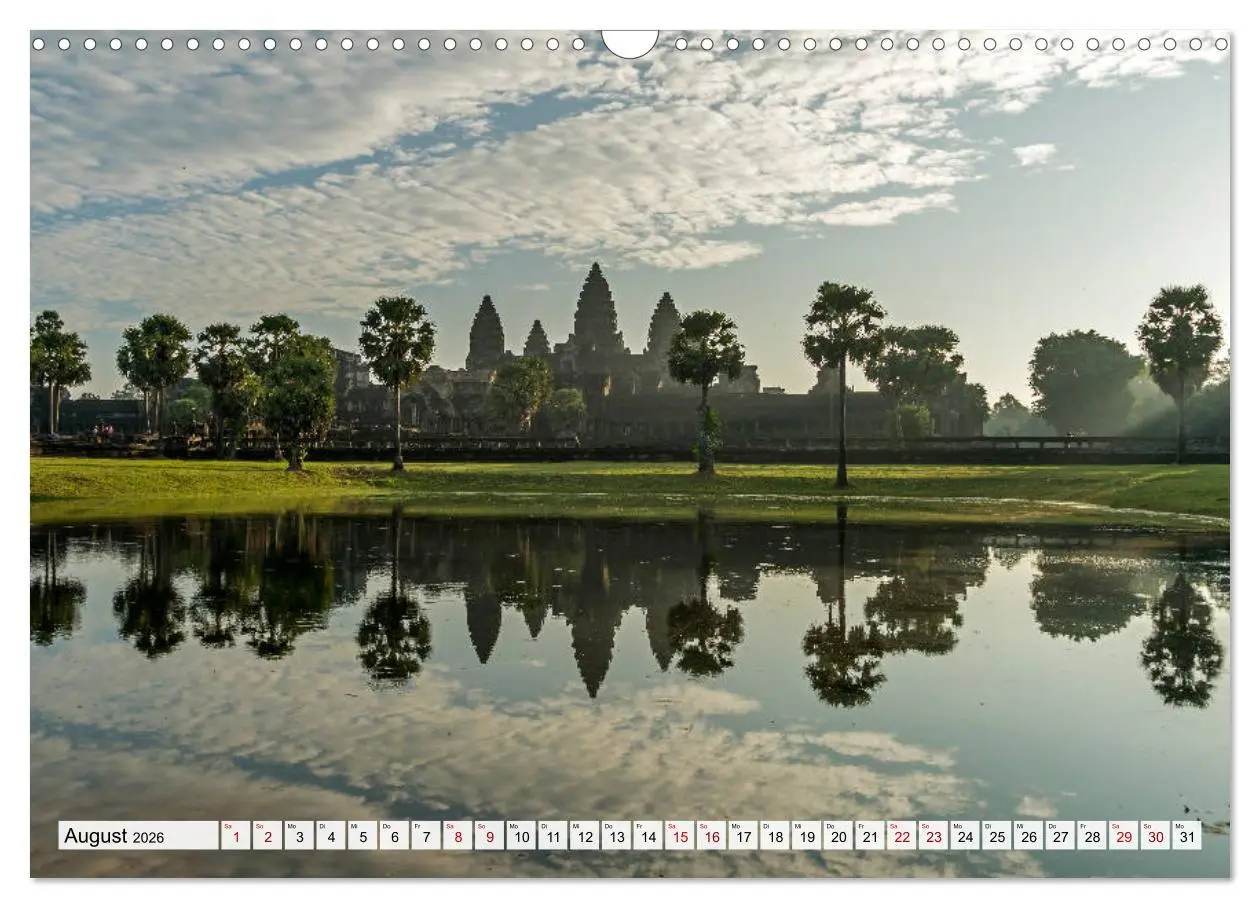This screenshot has width=1260, height=908.
Task: Click the first spiral binding hole at left
Action: (38, 44)
